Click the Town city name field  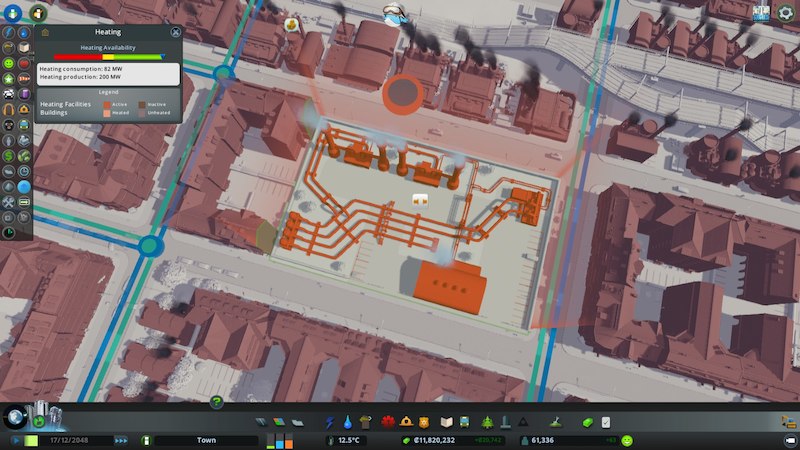coord(206,440)
